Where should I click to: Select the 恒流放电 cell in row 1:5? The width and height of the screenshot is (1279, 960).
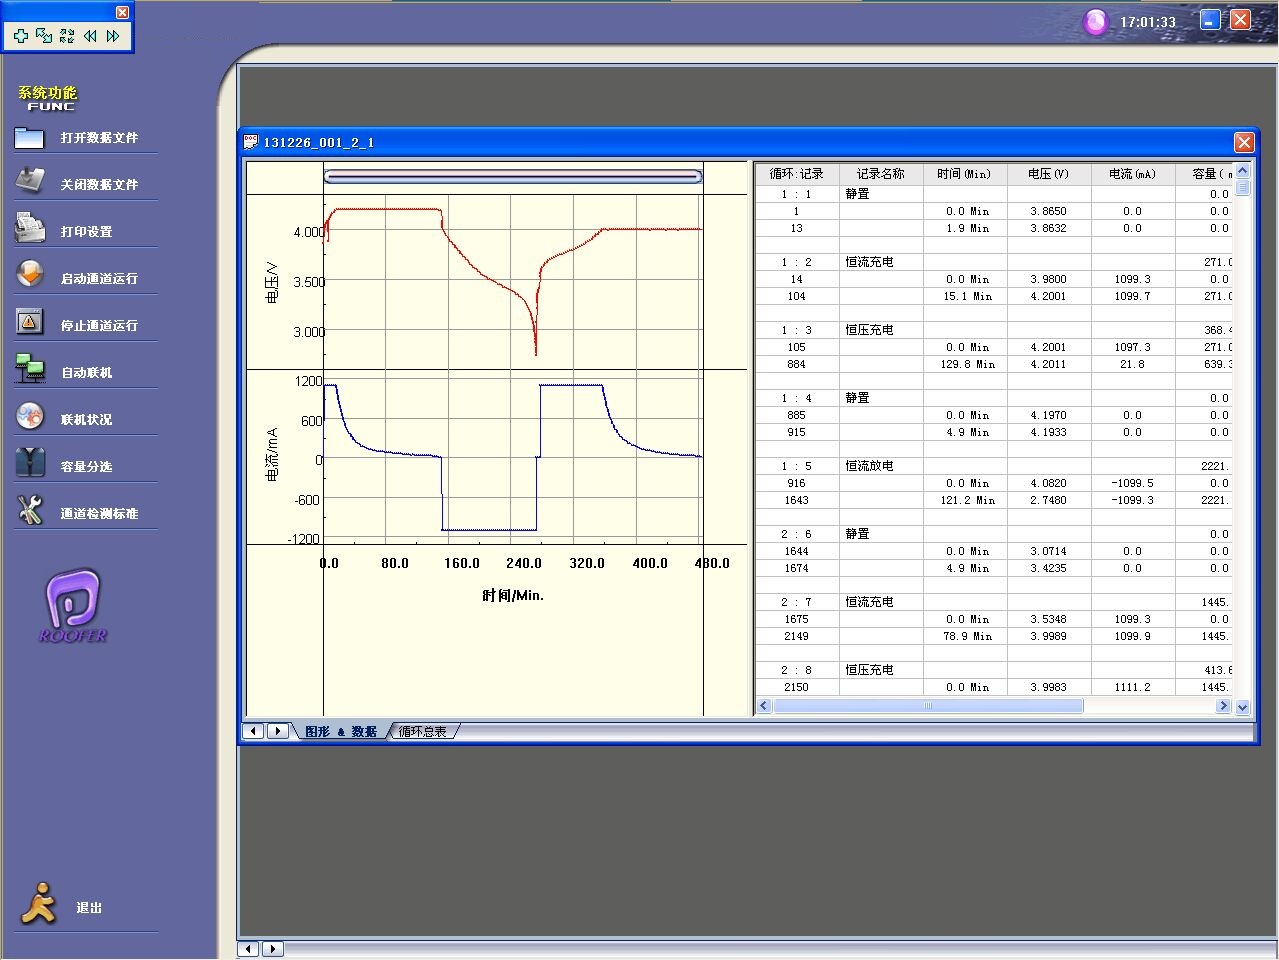point(881,466)
